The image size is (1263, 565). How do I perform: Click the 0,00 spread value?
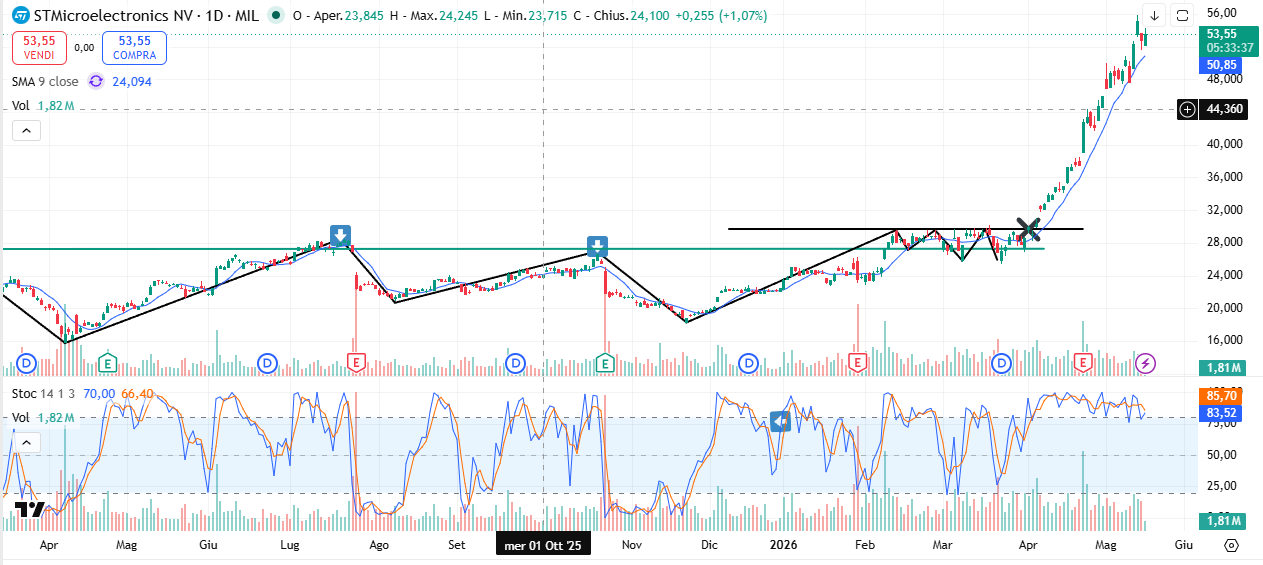(84, 47)
